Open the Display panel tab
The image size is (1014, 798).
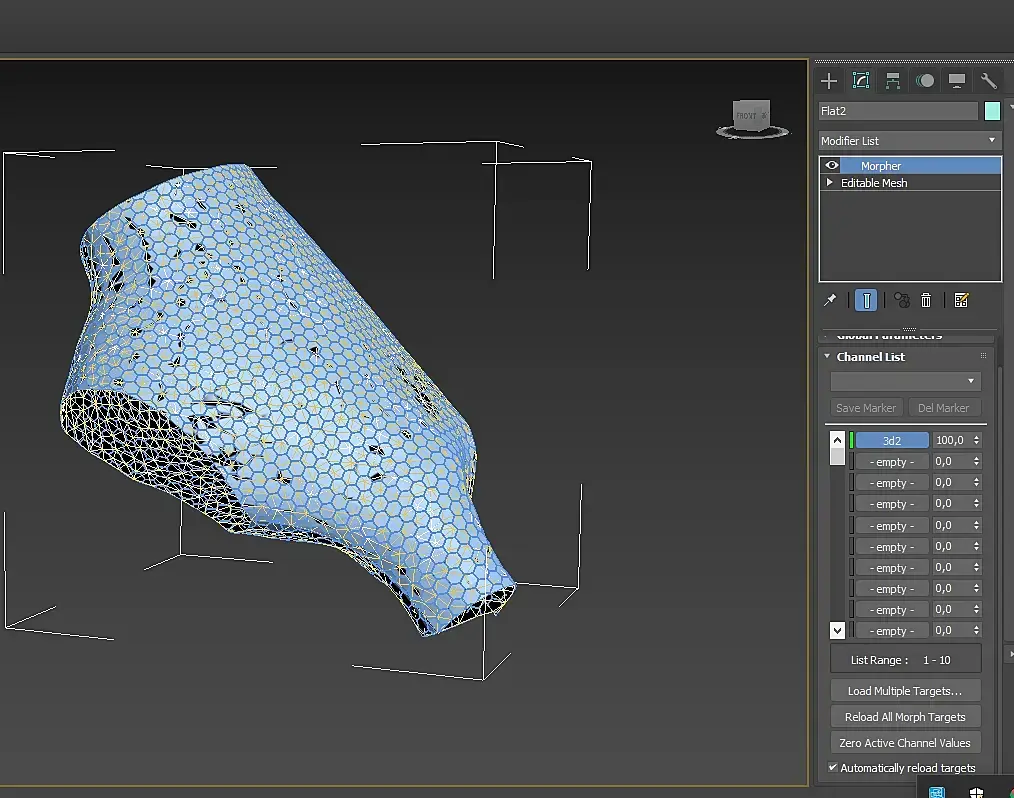[x=957, y=81]
